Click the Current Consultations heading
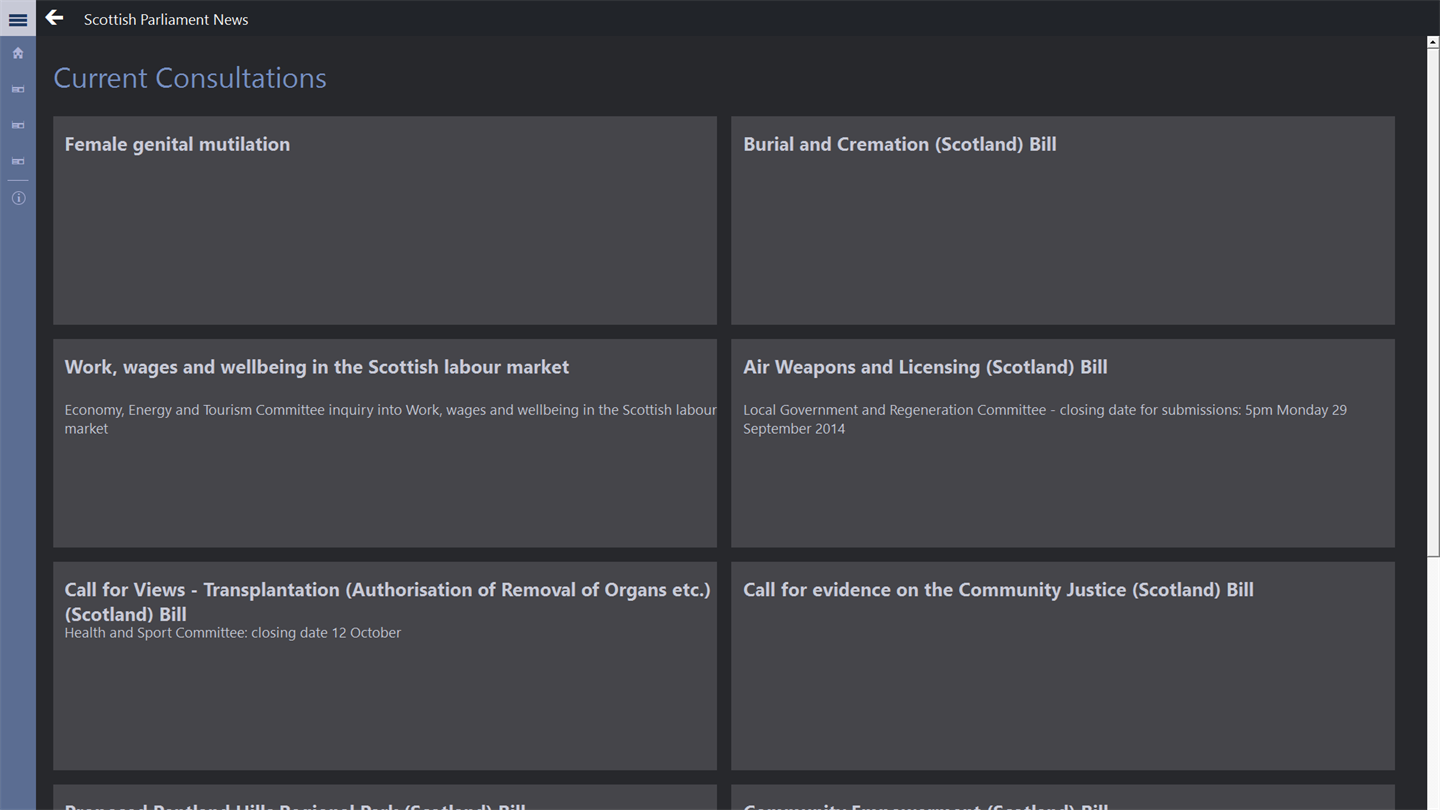This screenshot has height=810, width=1440. click(x=190, y=78)
